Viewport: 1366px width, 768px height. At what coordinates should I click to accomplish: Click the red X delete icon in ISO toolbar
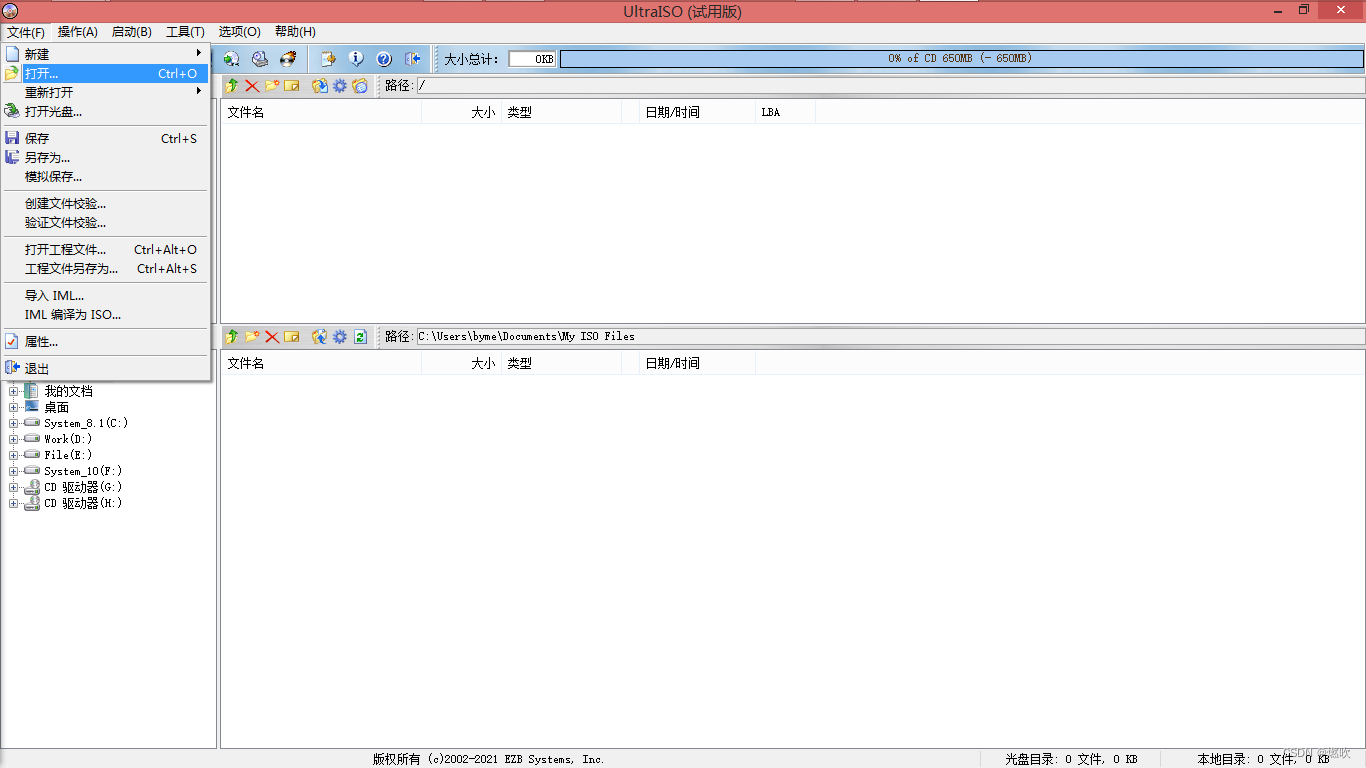251,86
